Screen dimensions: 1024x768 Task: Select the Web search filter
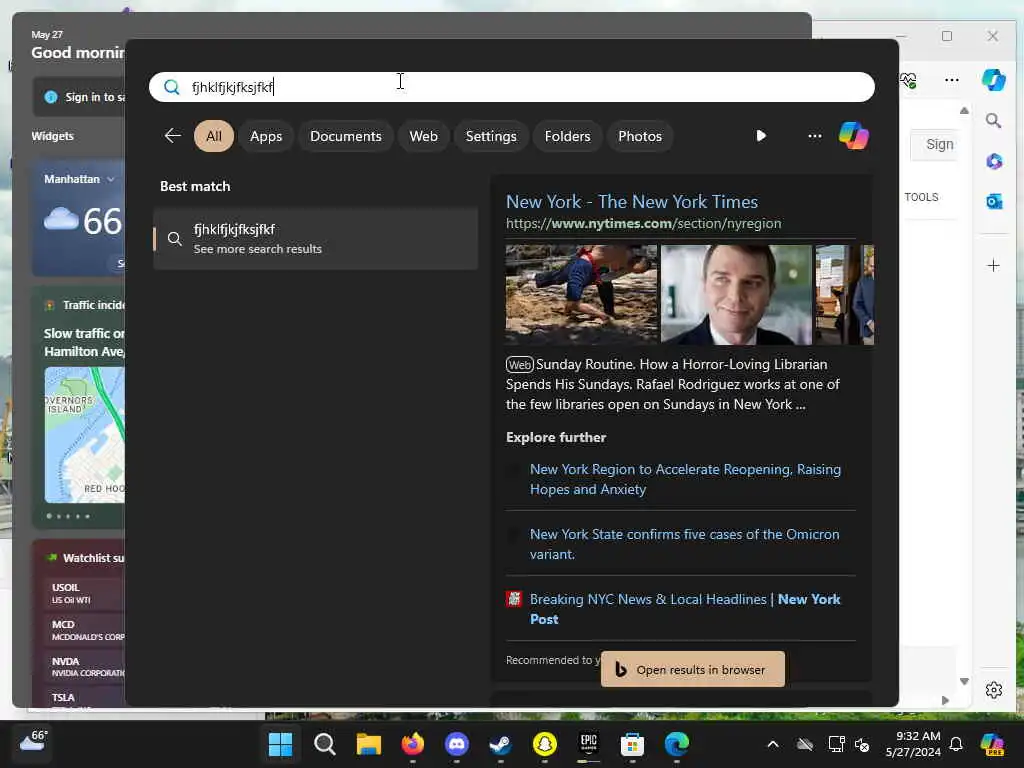(x=423, y=136)
